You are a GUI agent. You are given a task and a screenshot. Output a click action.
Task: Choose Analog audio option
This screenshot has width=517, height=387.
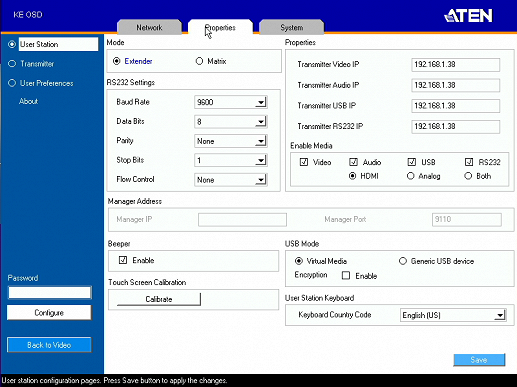click(410, 176)
